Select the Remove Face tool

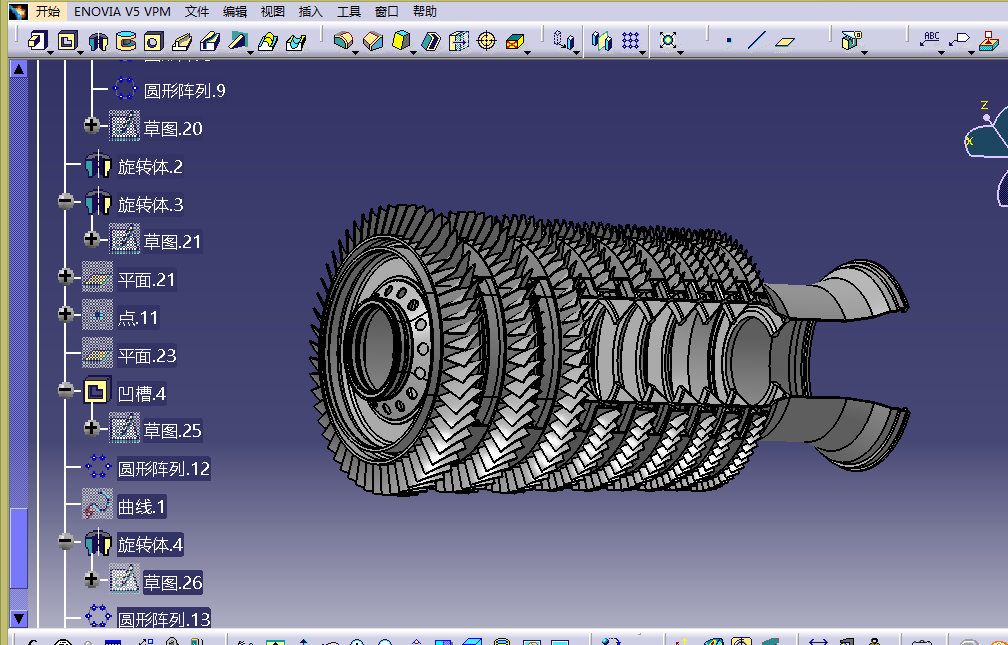[x=515, y=41]
